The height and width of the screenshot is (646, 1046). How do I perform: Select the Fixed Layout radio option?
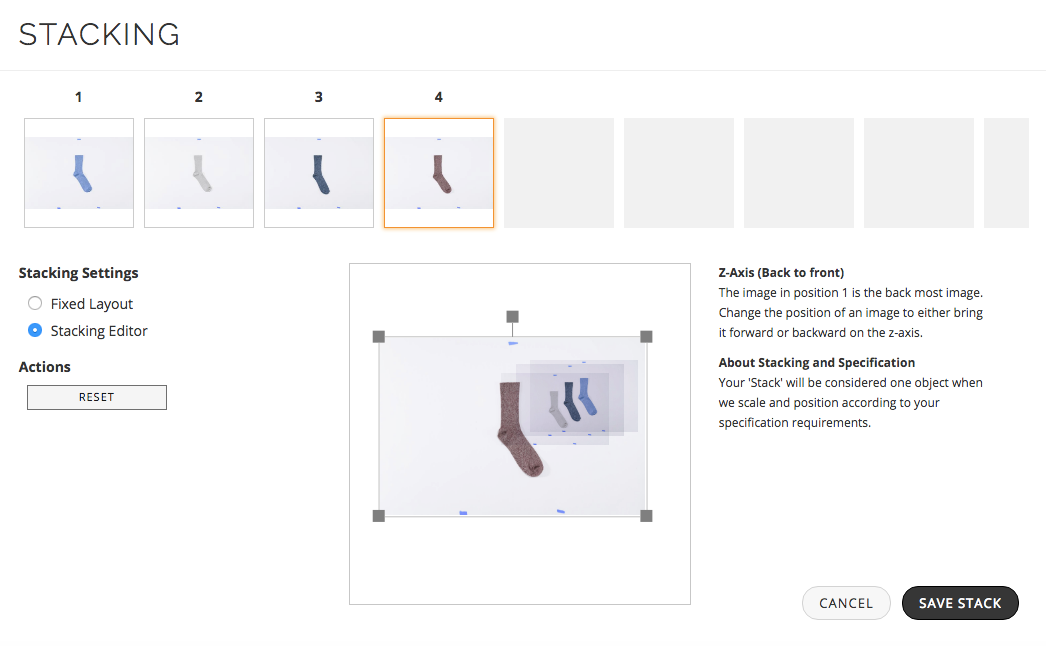35,304
